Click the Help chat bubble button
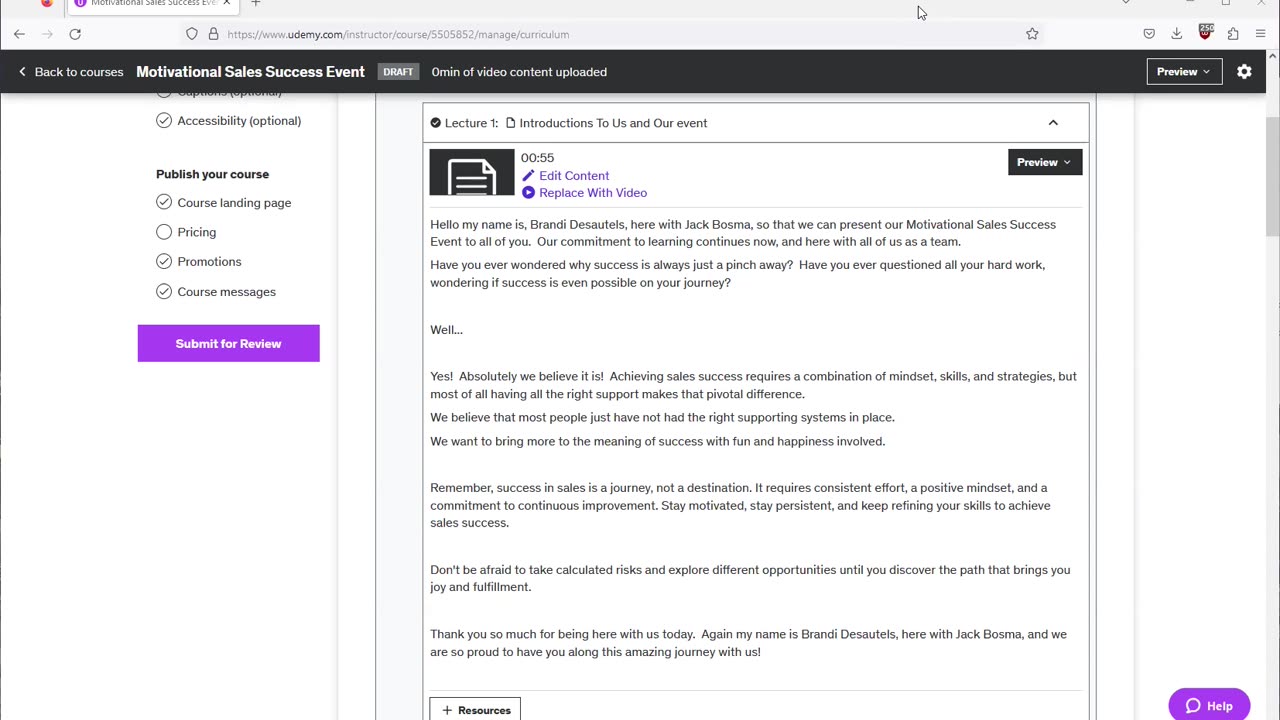 [1209, 705]
